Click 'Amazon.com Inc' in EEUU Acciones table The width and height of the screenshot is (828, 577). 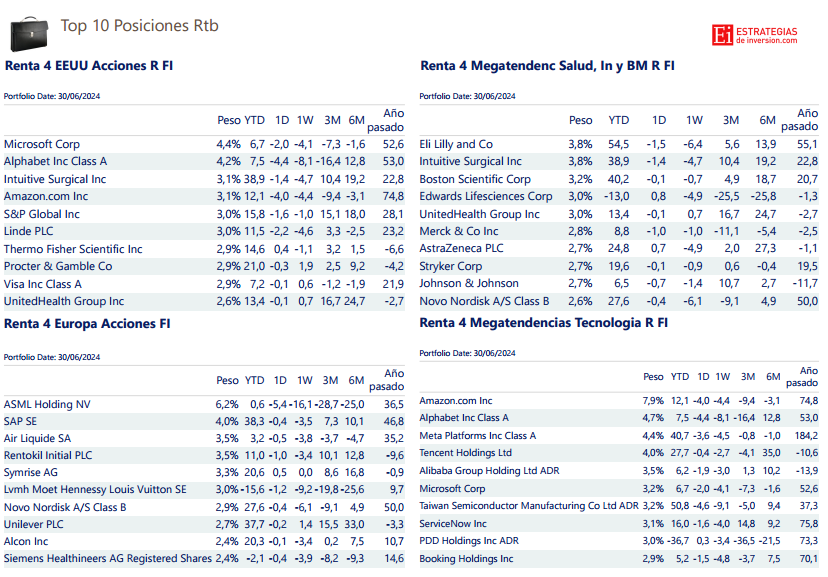pyautogui.click(x=46, y=196)
